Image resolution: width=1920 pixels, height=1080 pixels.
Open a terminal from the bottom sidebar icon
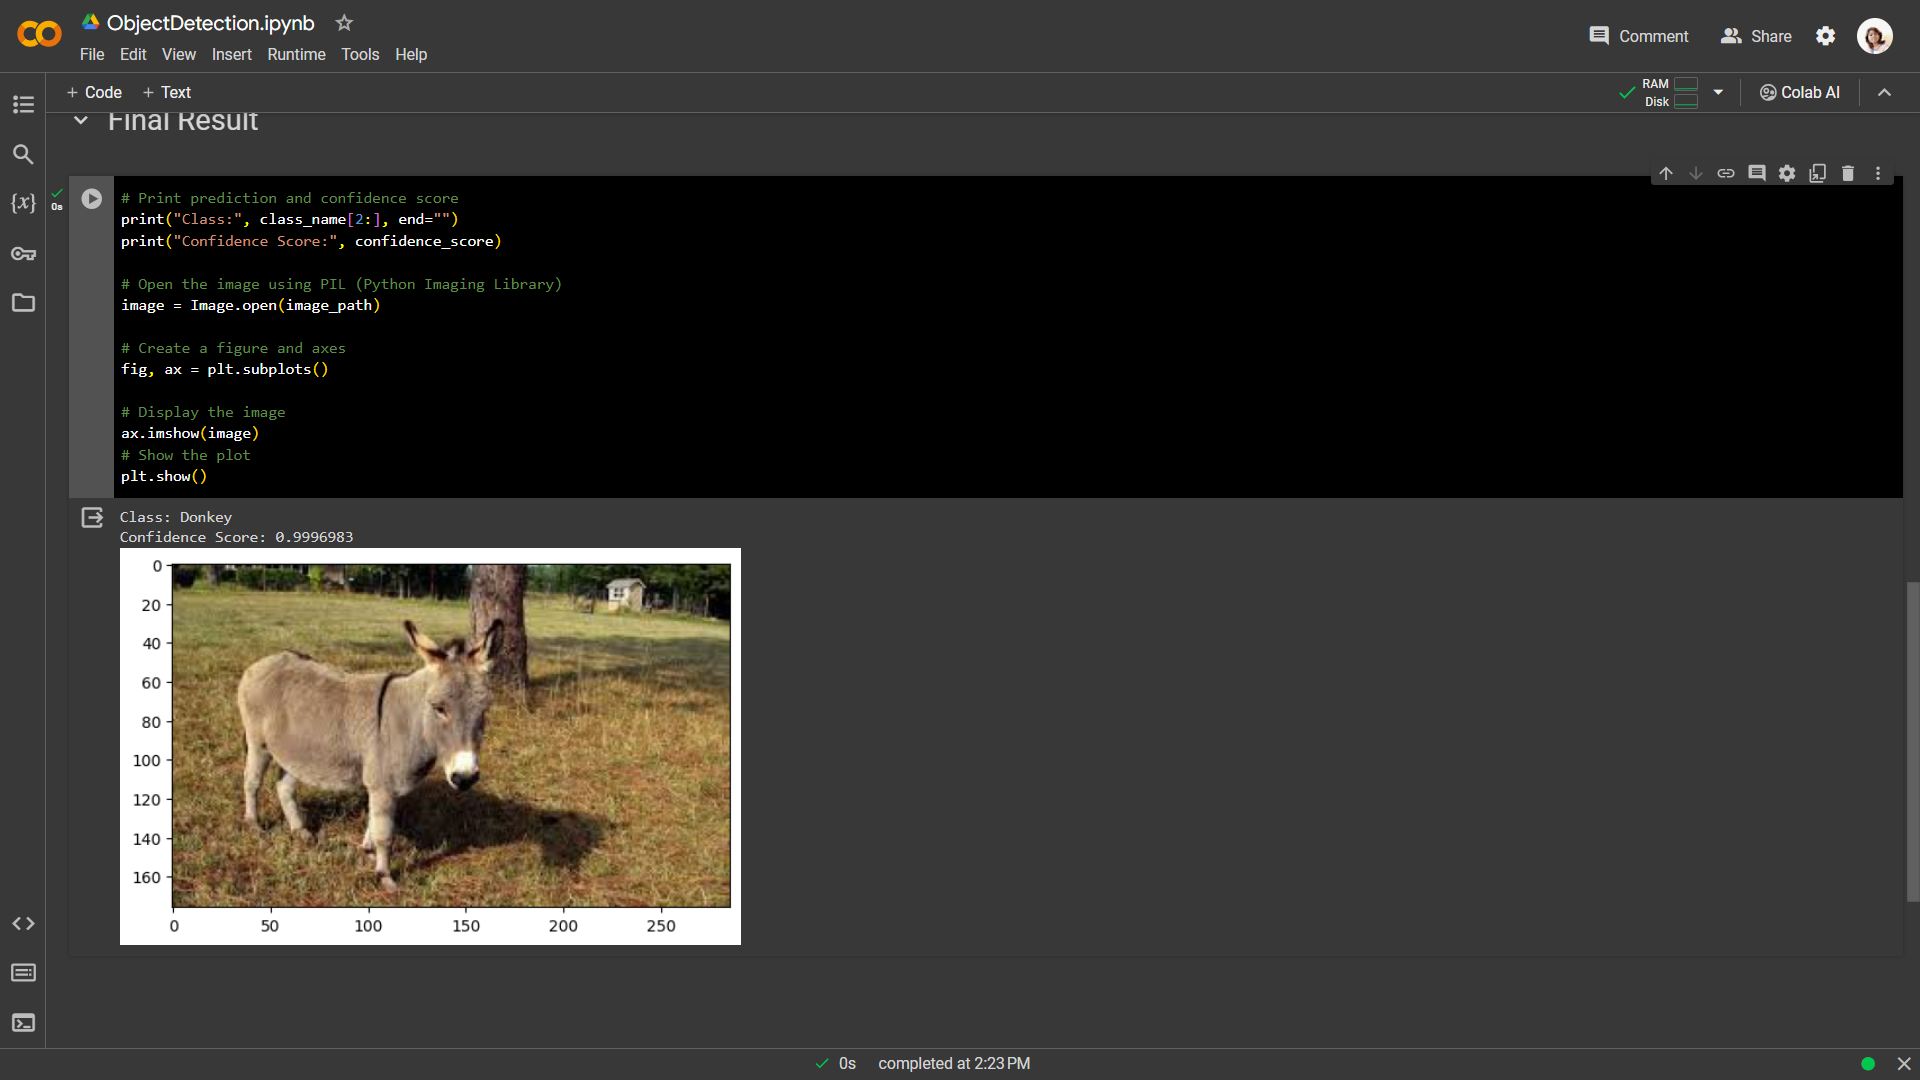point(22,1023)
